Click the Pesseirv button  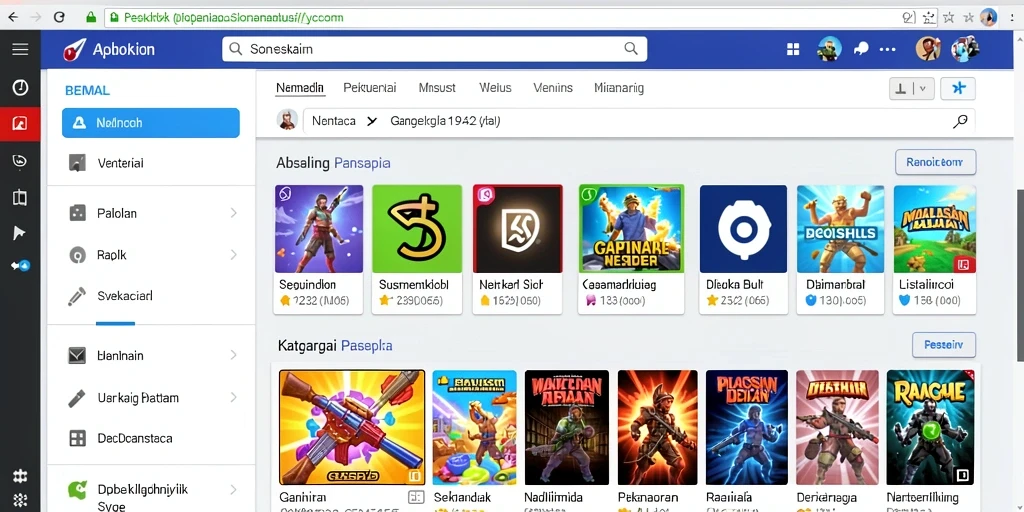point(944,344)
